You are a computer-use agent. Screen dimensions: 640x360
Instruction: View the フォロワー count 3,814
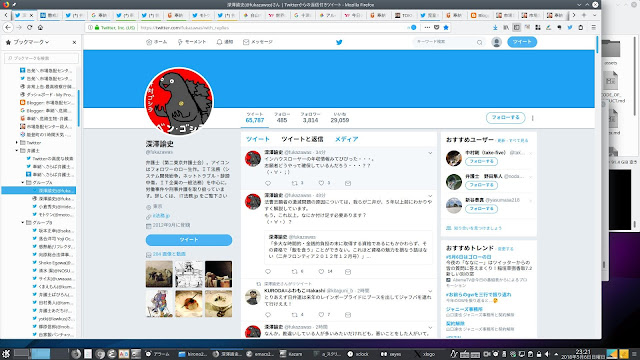[310, 118]
